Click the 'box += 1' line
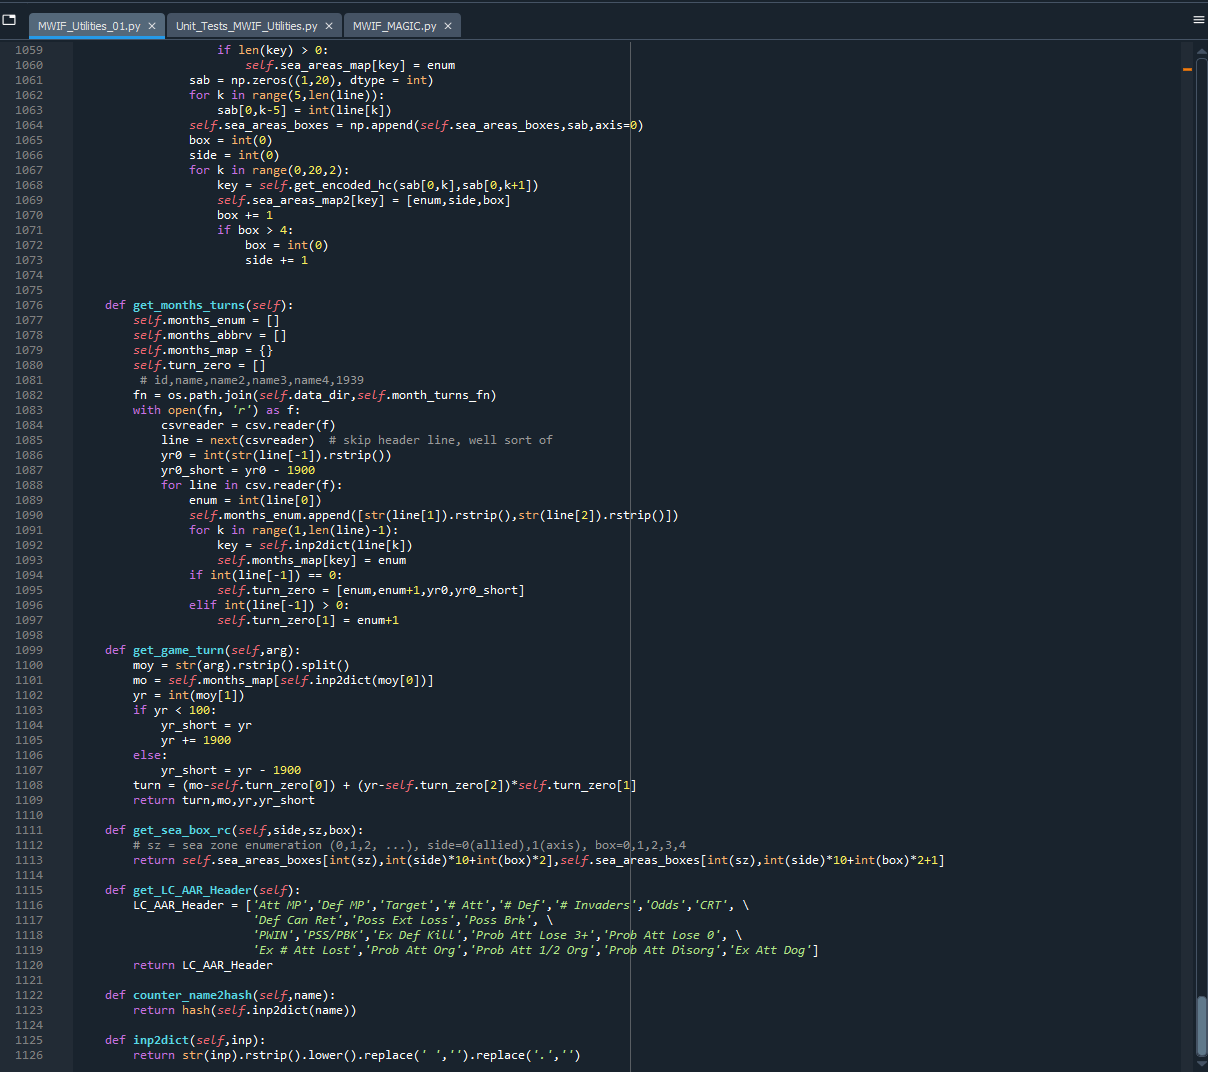The image size is (1208, 1072). (245, 215)
